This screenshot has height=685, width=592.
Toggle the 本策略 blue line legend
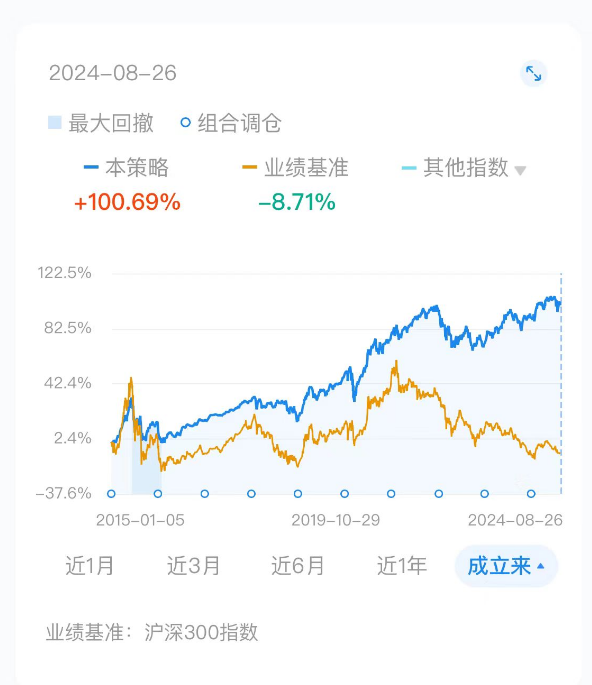coord(126,167)
